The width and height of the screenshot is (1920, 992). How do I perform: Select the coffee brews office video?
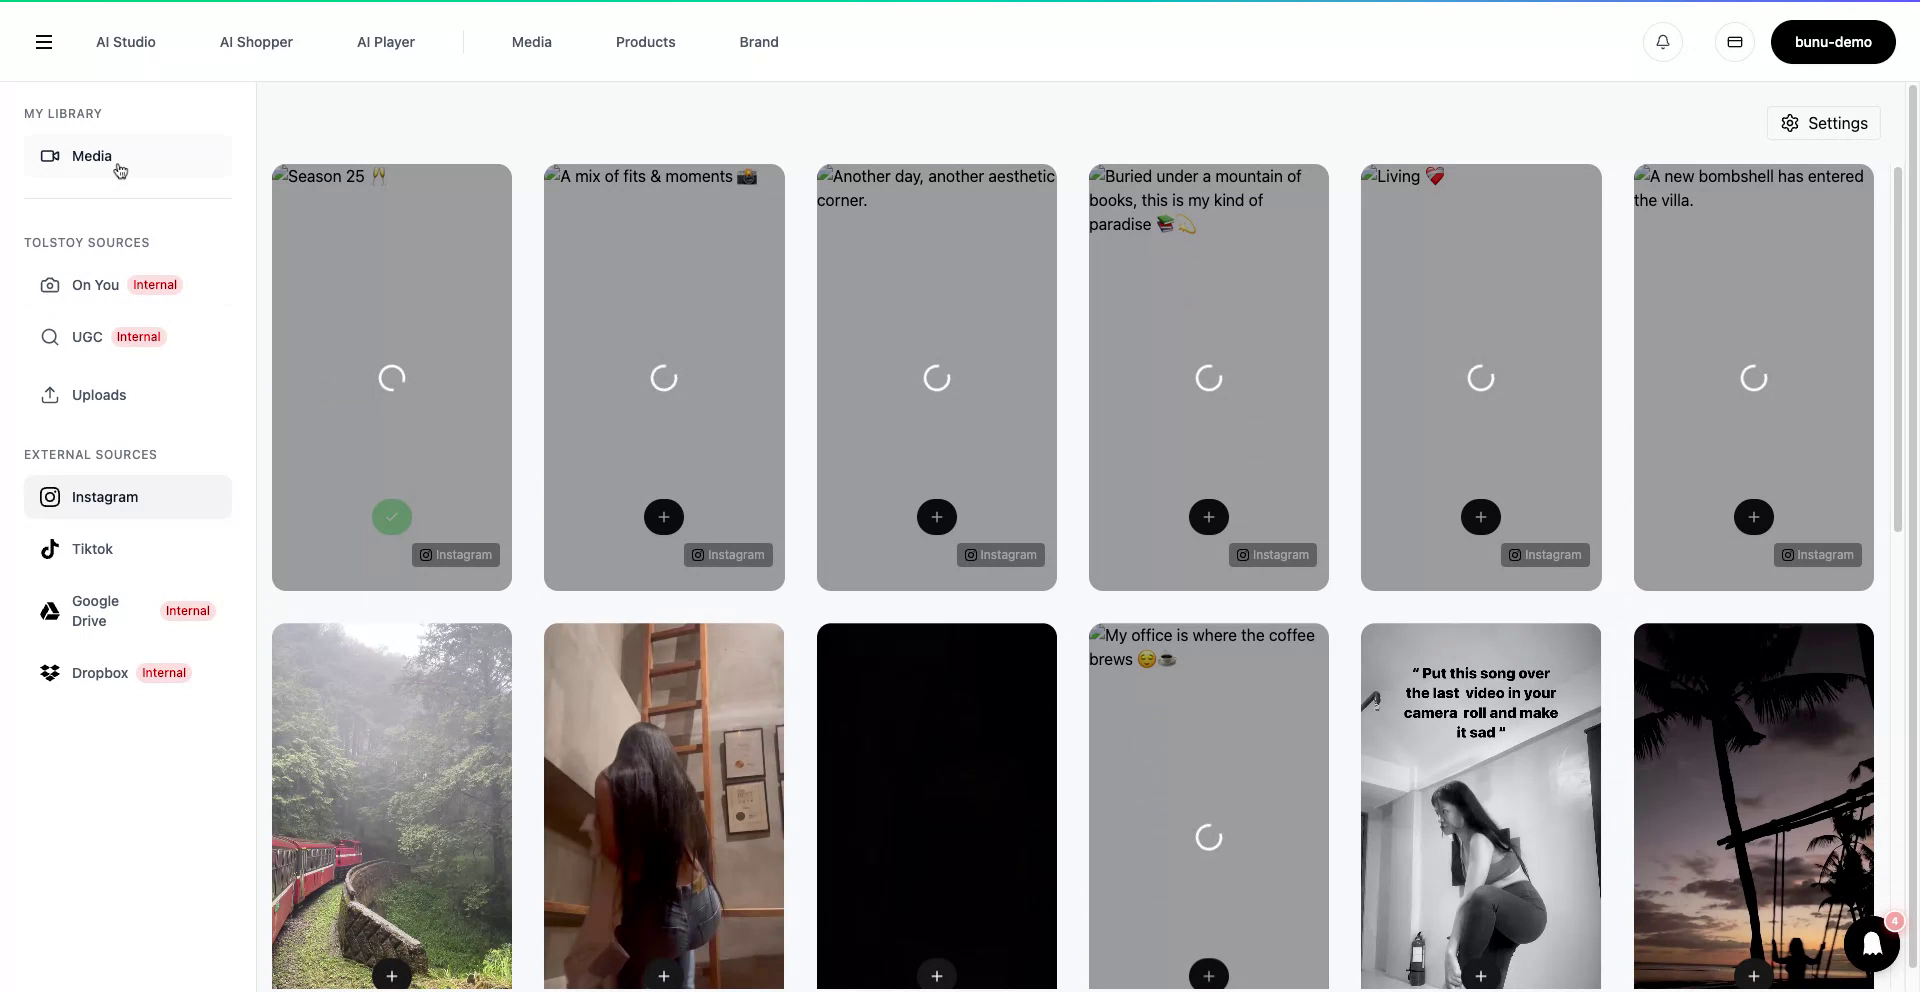coord(1208,974)
